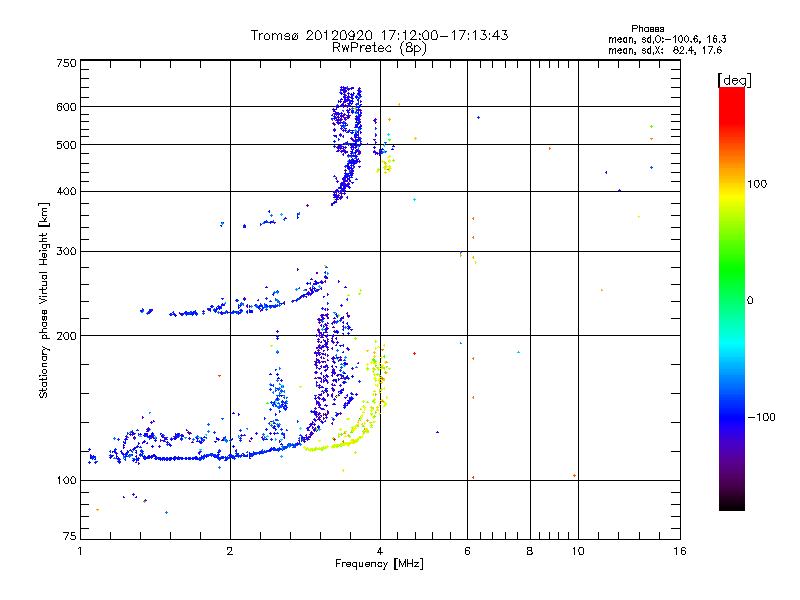Click the x-axis tick label '16'
The width and height of the screenshot is (800, 600).
(680, 551)
